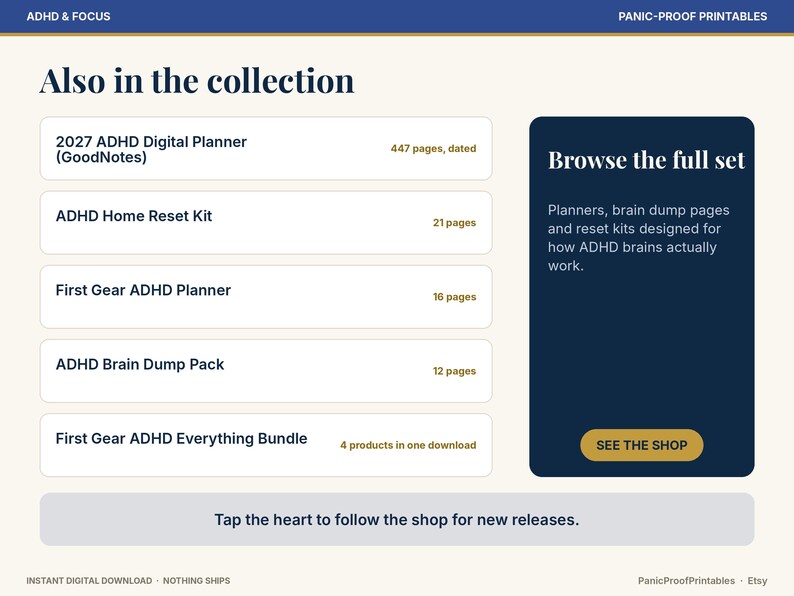Viewport: 794px width, 596px height.
Task: Select the ADHD Home Reset Kit title
Action: coord(134,216)
